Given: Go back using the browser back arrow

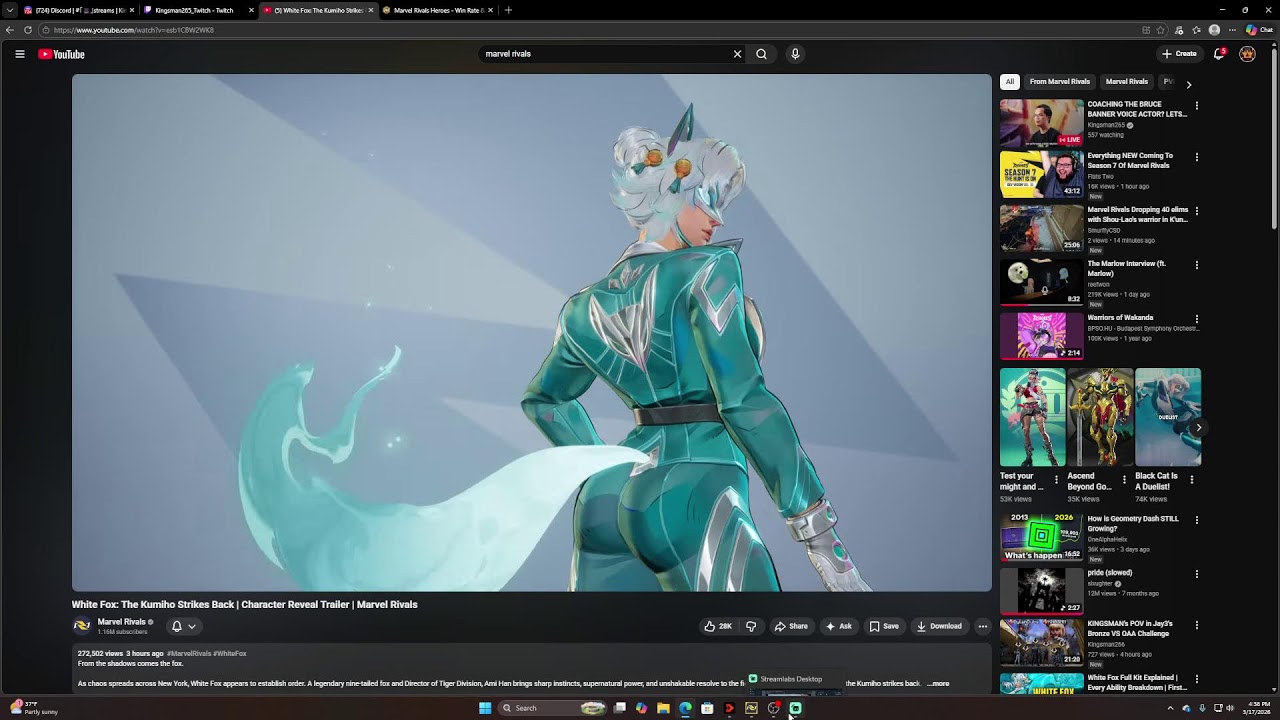Looking at the screenshot, I should pos(11,30).
